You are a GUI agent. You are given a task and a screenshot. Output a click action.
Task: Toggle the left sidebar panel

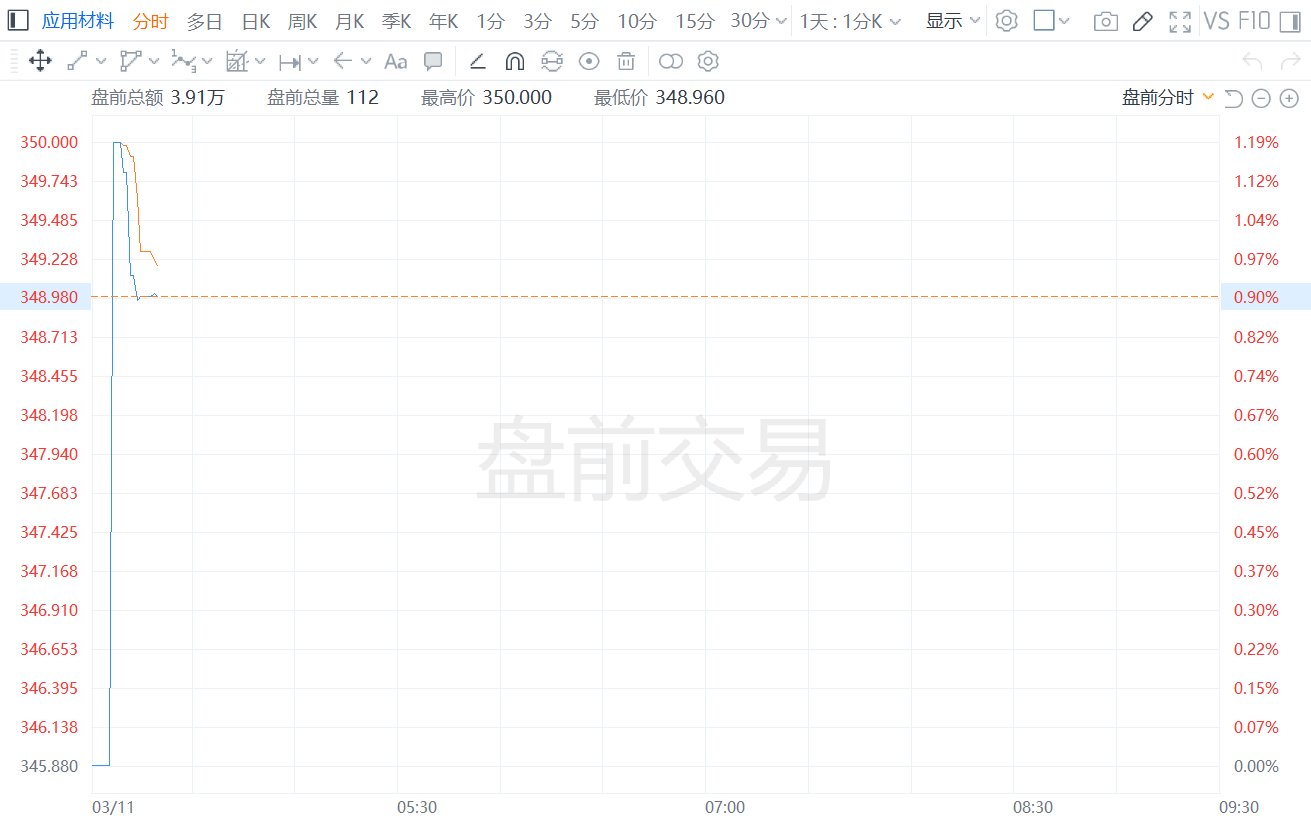coord(19,21)
